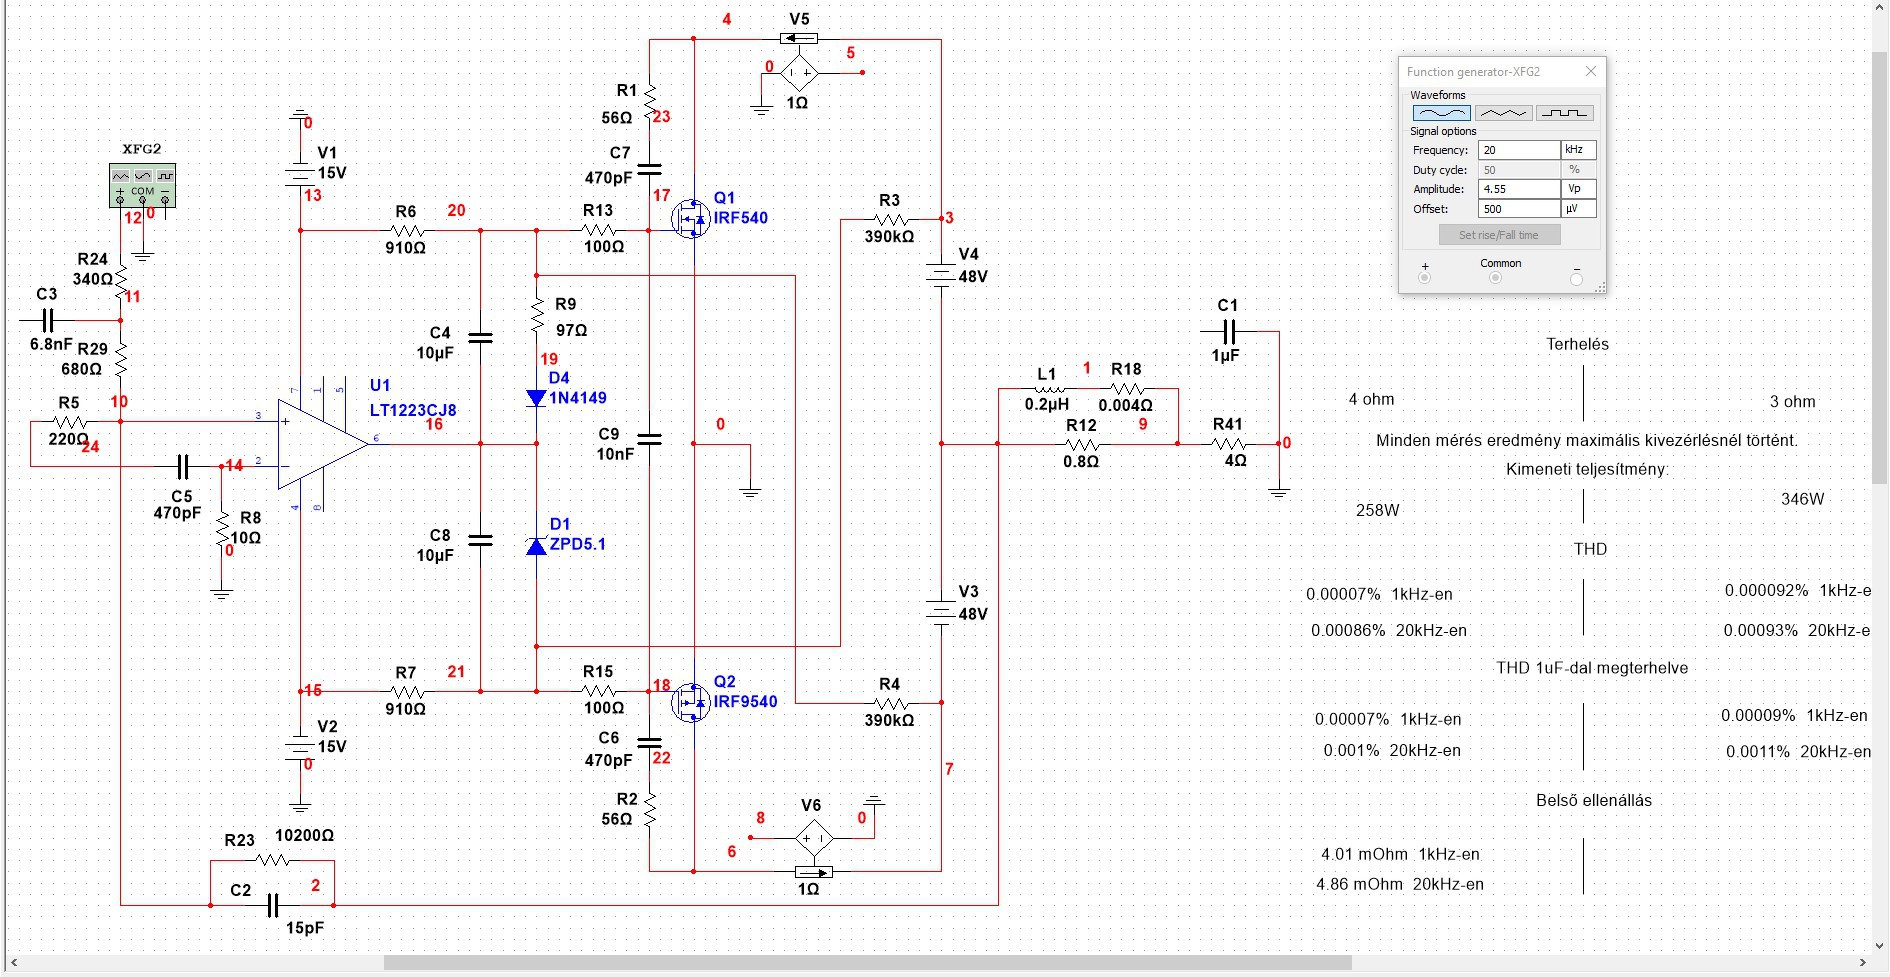Select the triangle waveform button
Screen dimensions: 1890x977
1503,113
